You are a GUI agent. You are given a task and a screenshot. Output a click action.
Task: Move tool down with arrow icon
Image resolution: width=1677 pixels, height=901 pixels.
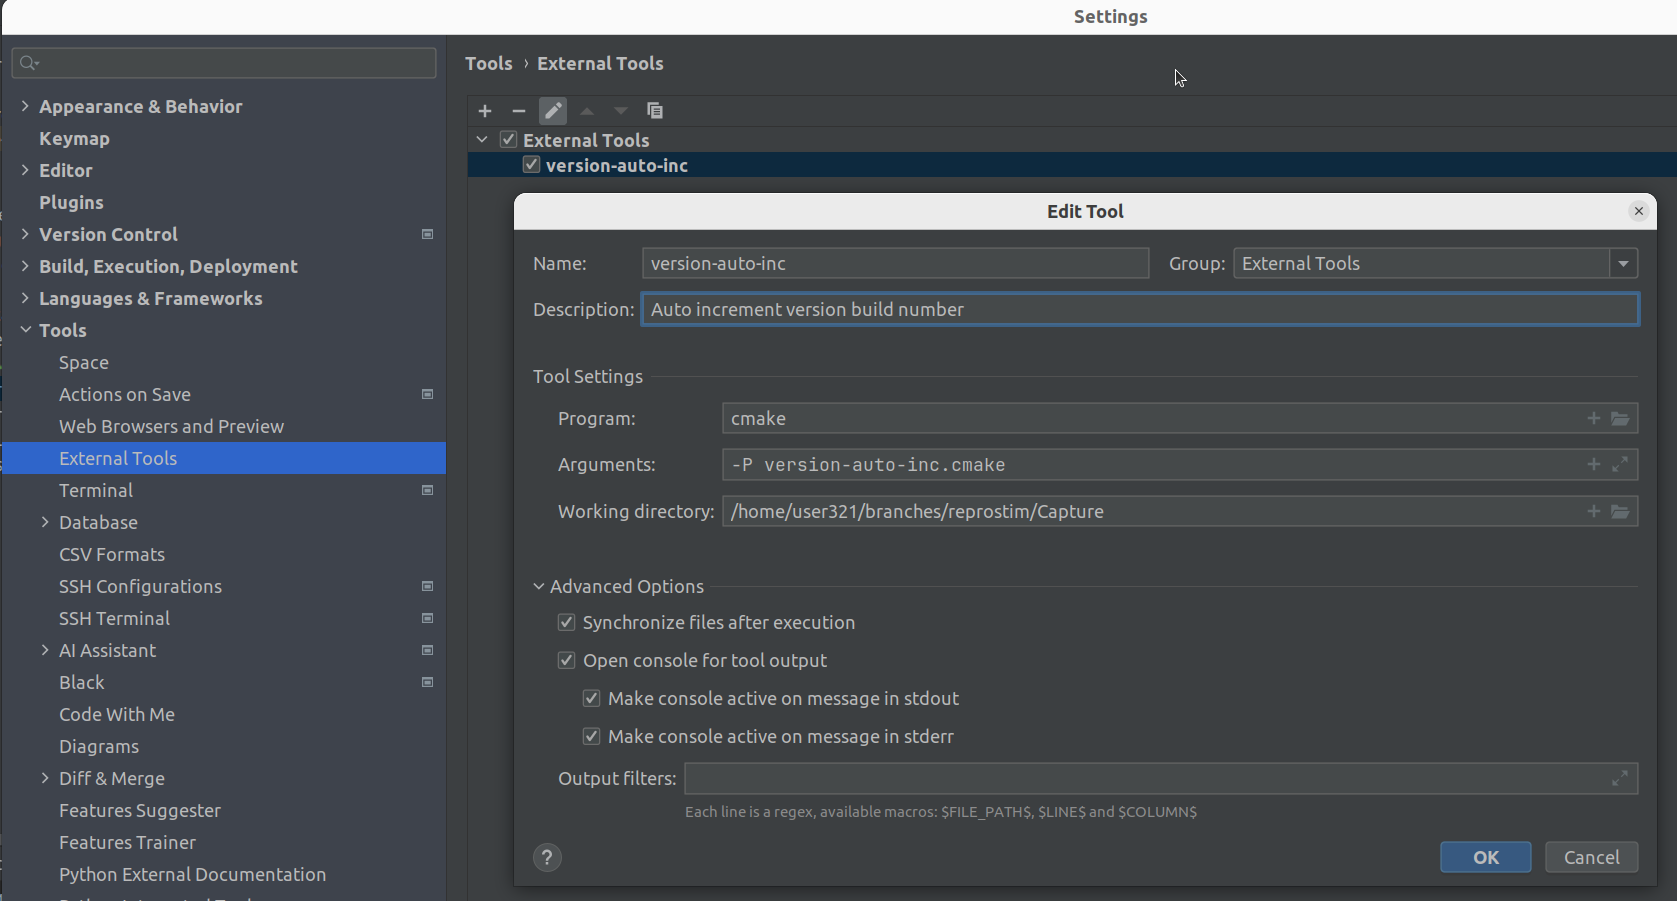(621, 111)
